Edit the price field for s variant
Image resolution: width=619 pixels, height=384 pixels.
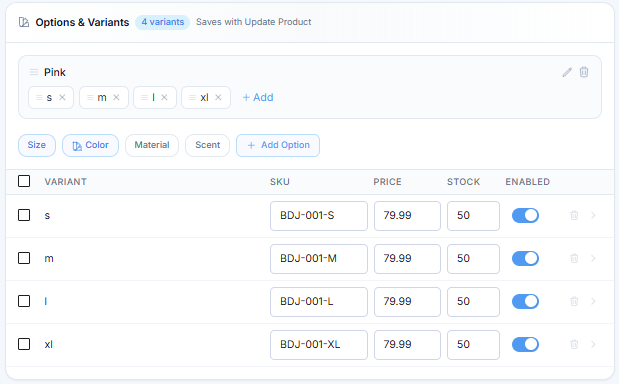pyautogui.click(x=407, y=216)
